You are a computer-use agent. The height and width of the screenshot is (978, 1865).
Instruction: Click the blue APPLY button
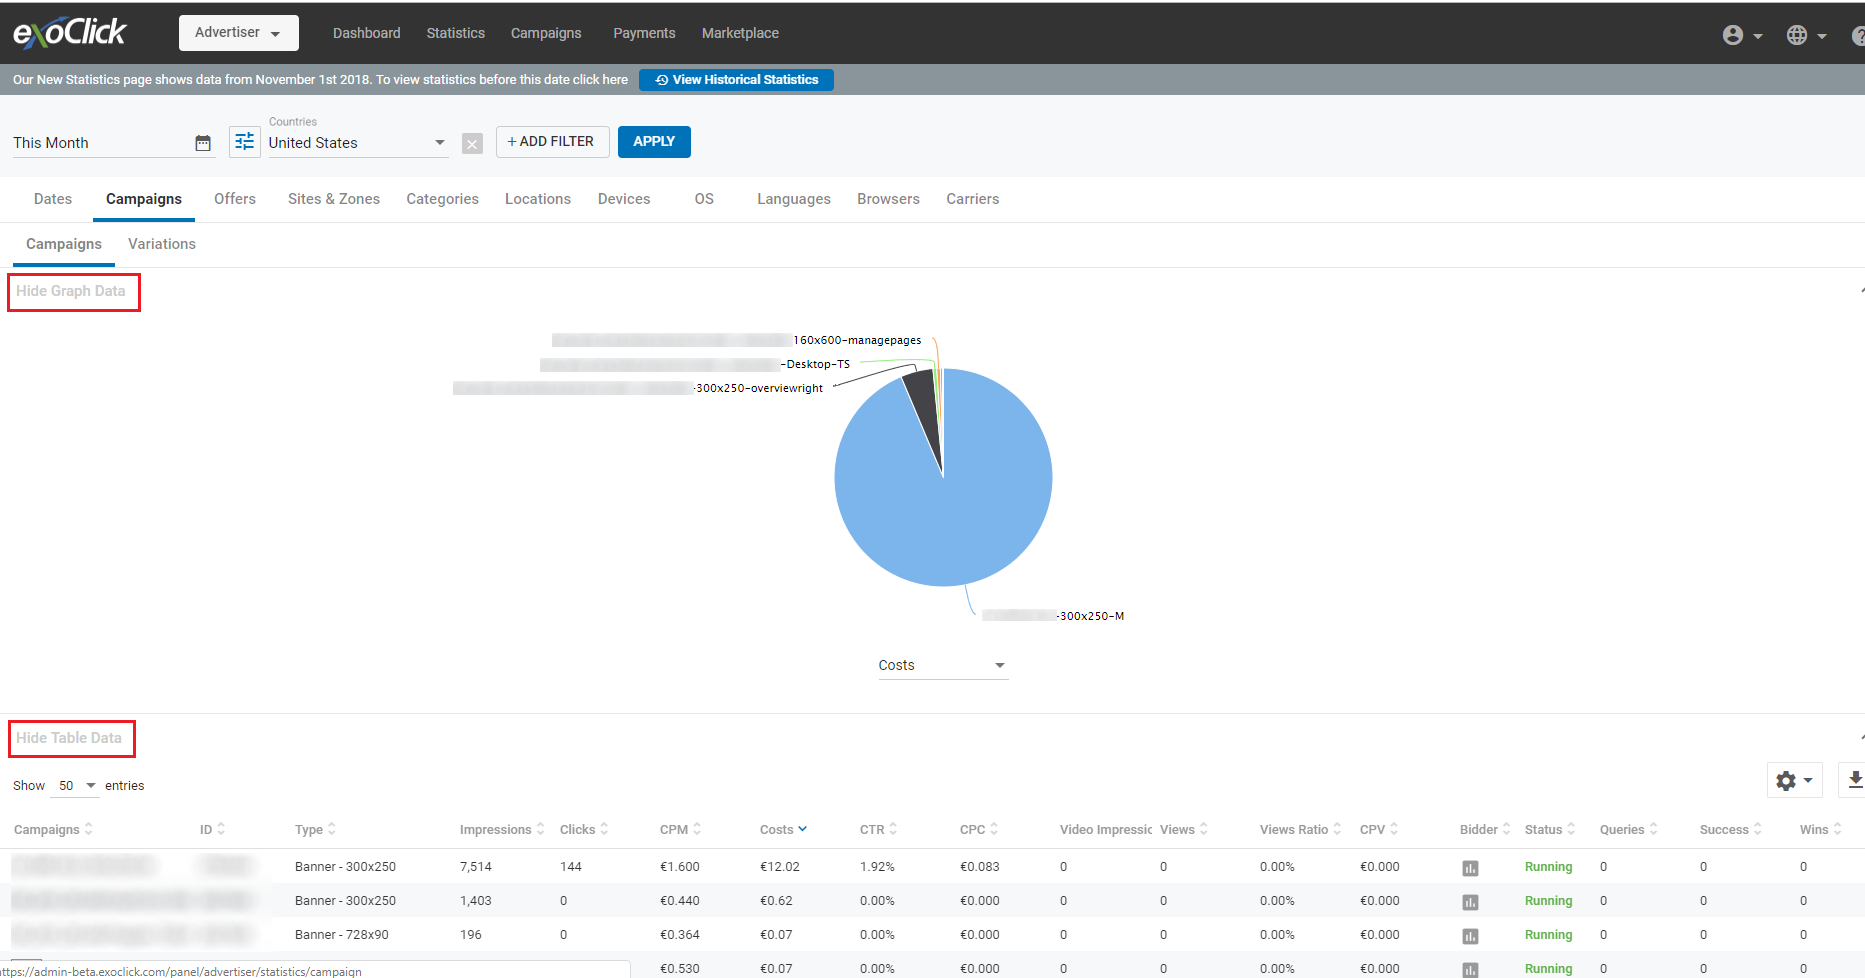click(x=654, y=142)
